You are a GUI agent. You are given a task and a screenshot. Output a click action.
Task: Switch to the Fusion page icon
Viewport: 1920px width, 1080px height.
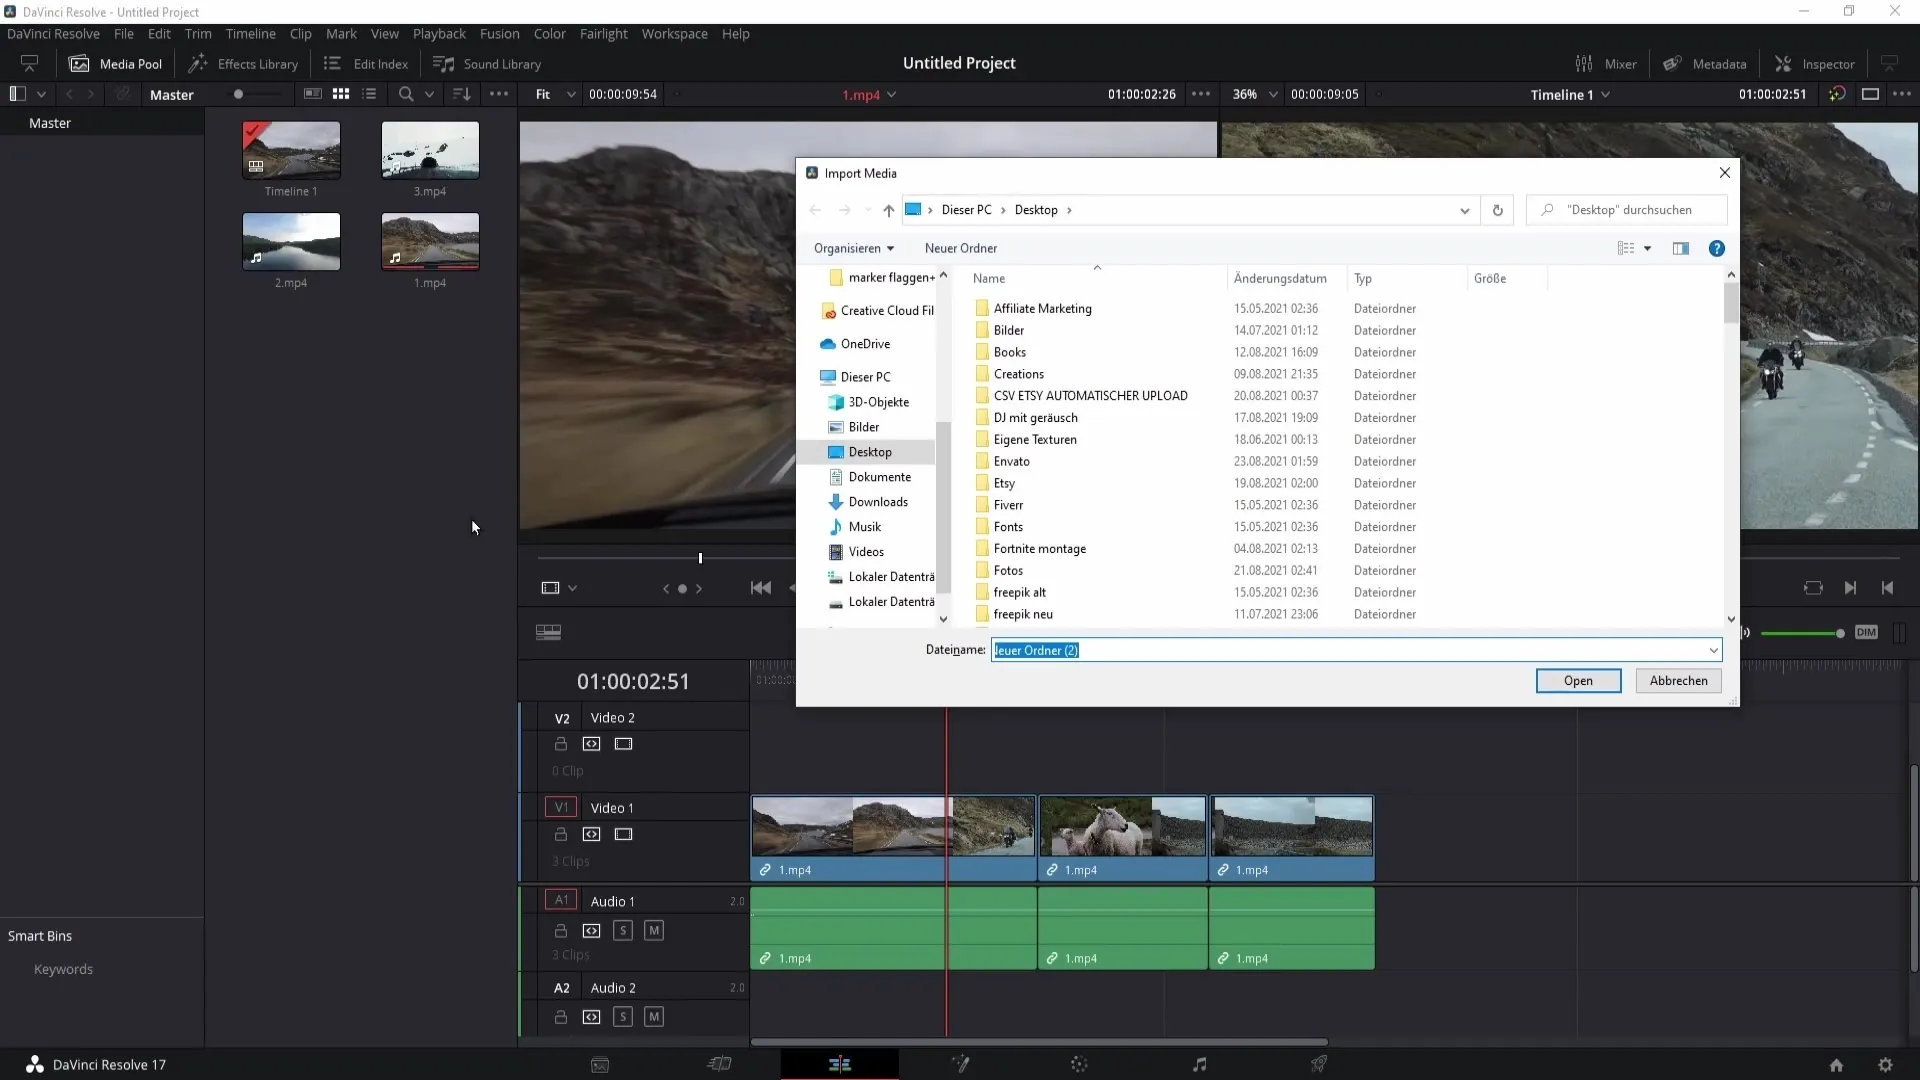pyautogui.click(x=960, y=1064)
